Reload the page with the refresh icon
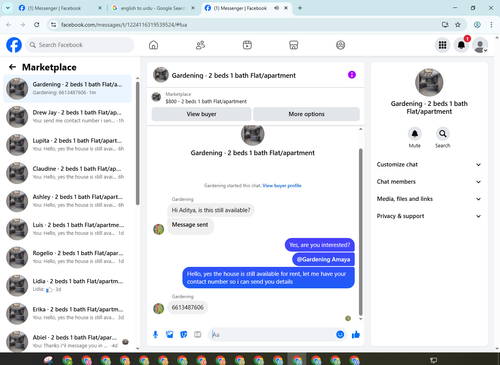 (37, 25)
